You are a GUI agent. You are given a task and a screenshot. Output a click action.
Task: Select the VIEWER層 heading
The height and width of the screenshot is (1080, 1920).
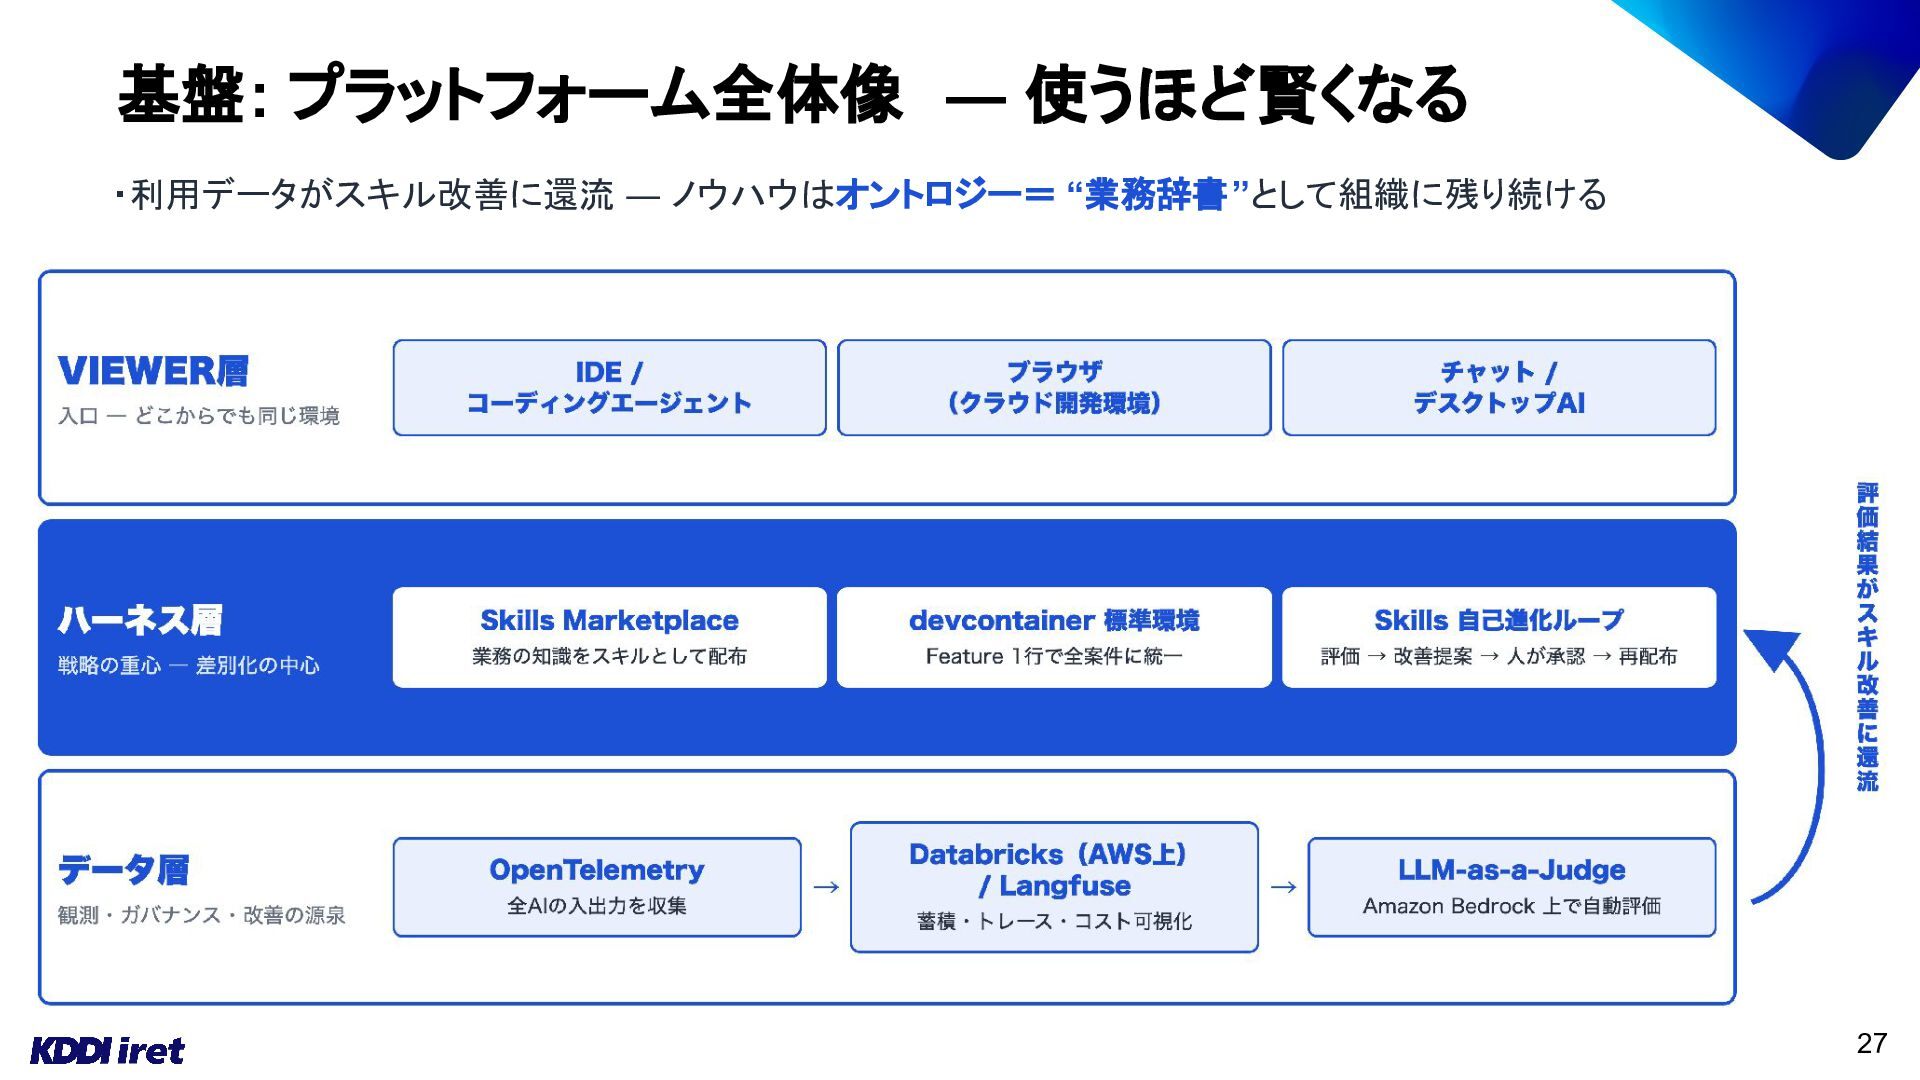click(153, 371)
